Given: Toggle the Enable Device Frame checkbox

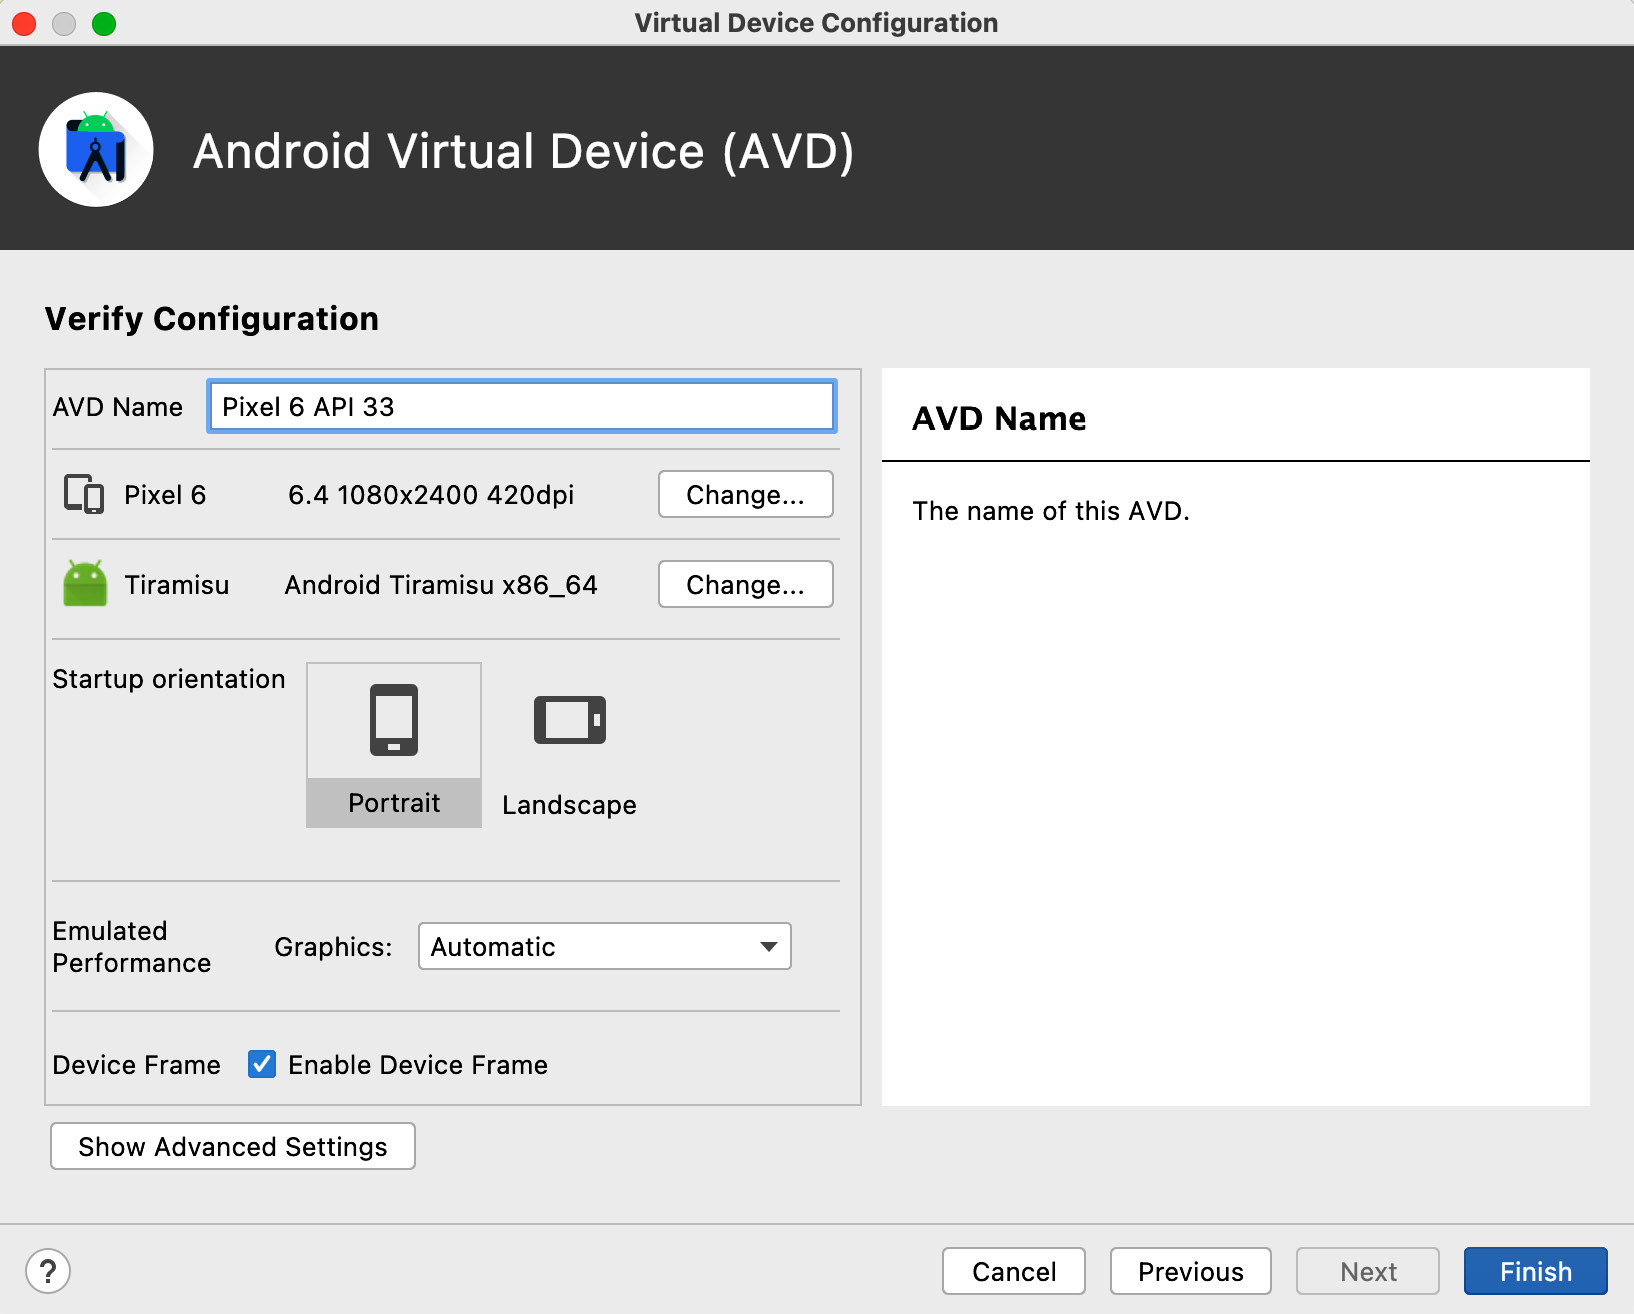Looking at the screenshot, I should (x=262, y=1064).
